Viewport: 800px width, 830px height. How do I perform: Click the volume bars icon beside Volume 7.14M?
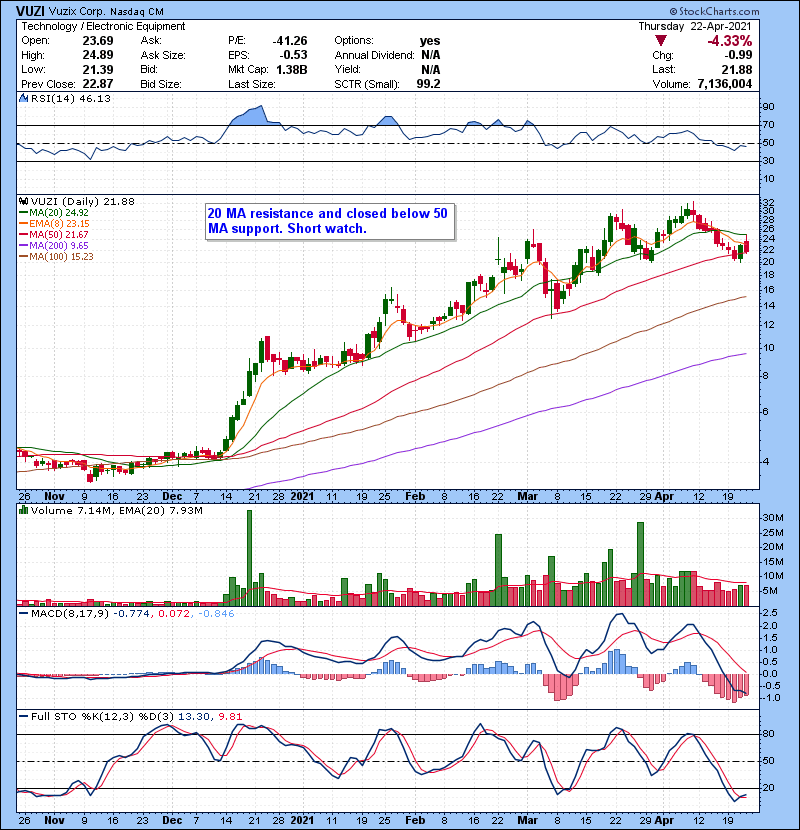point(24,511)
